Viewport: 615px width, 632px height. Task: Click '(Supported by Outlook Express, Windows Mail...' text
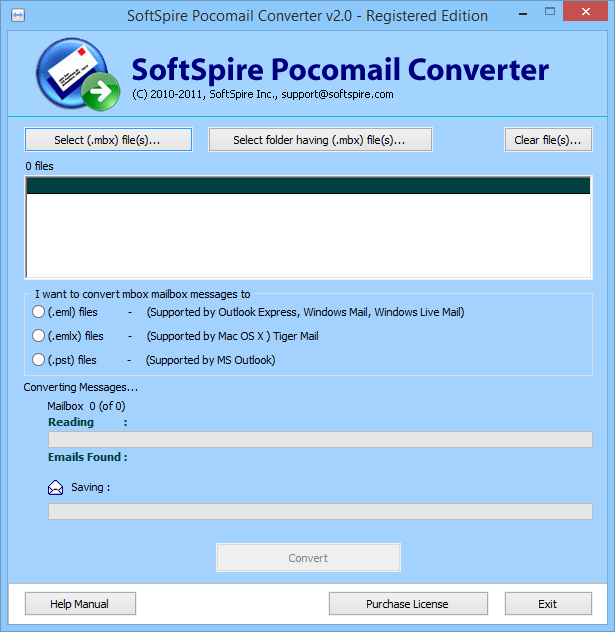[x=305, y=312]
